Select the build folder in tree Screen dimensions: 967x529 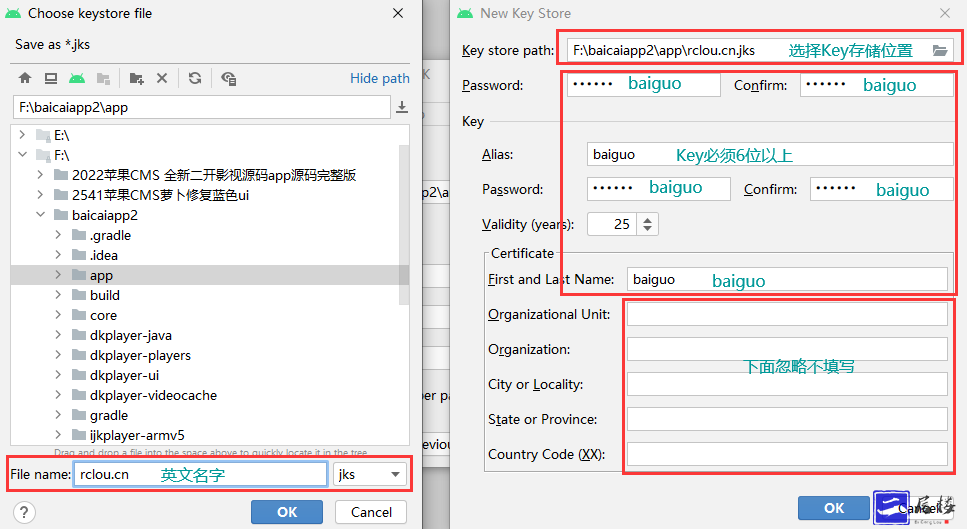(x=104, y=295)
